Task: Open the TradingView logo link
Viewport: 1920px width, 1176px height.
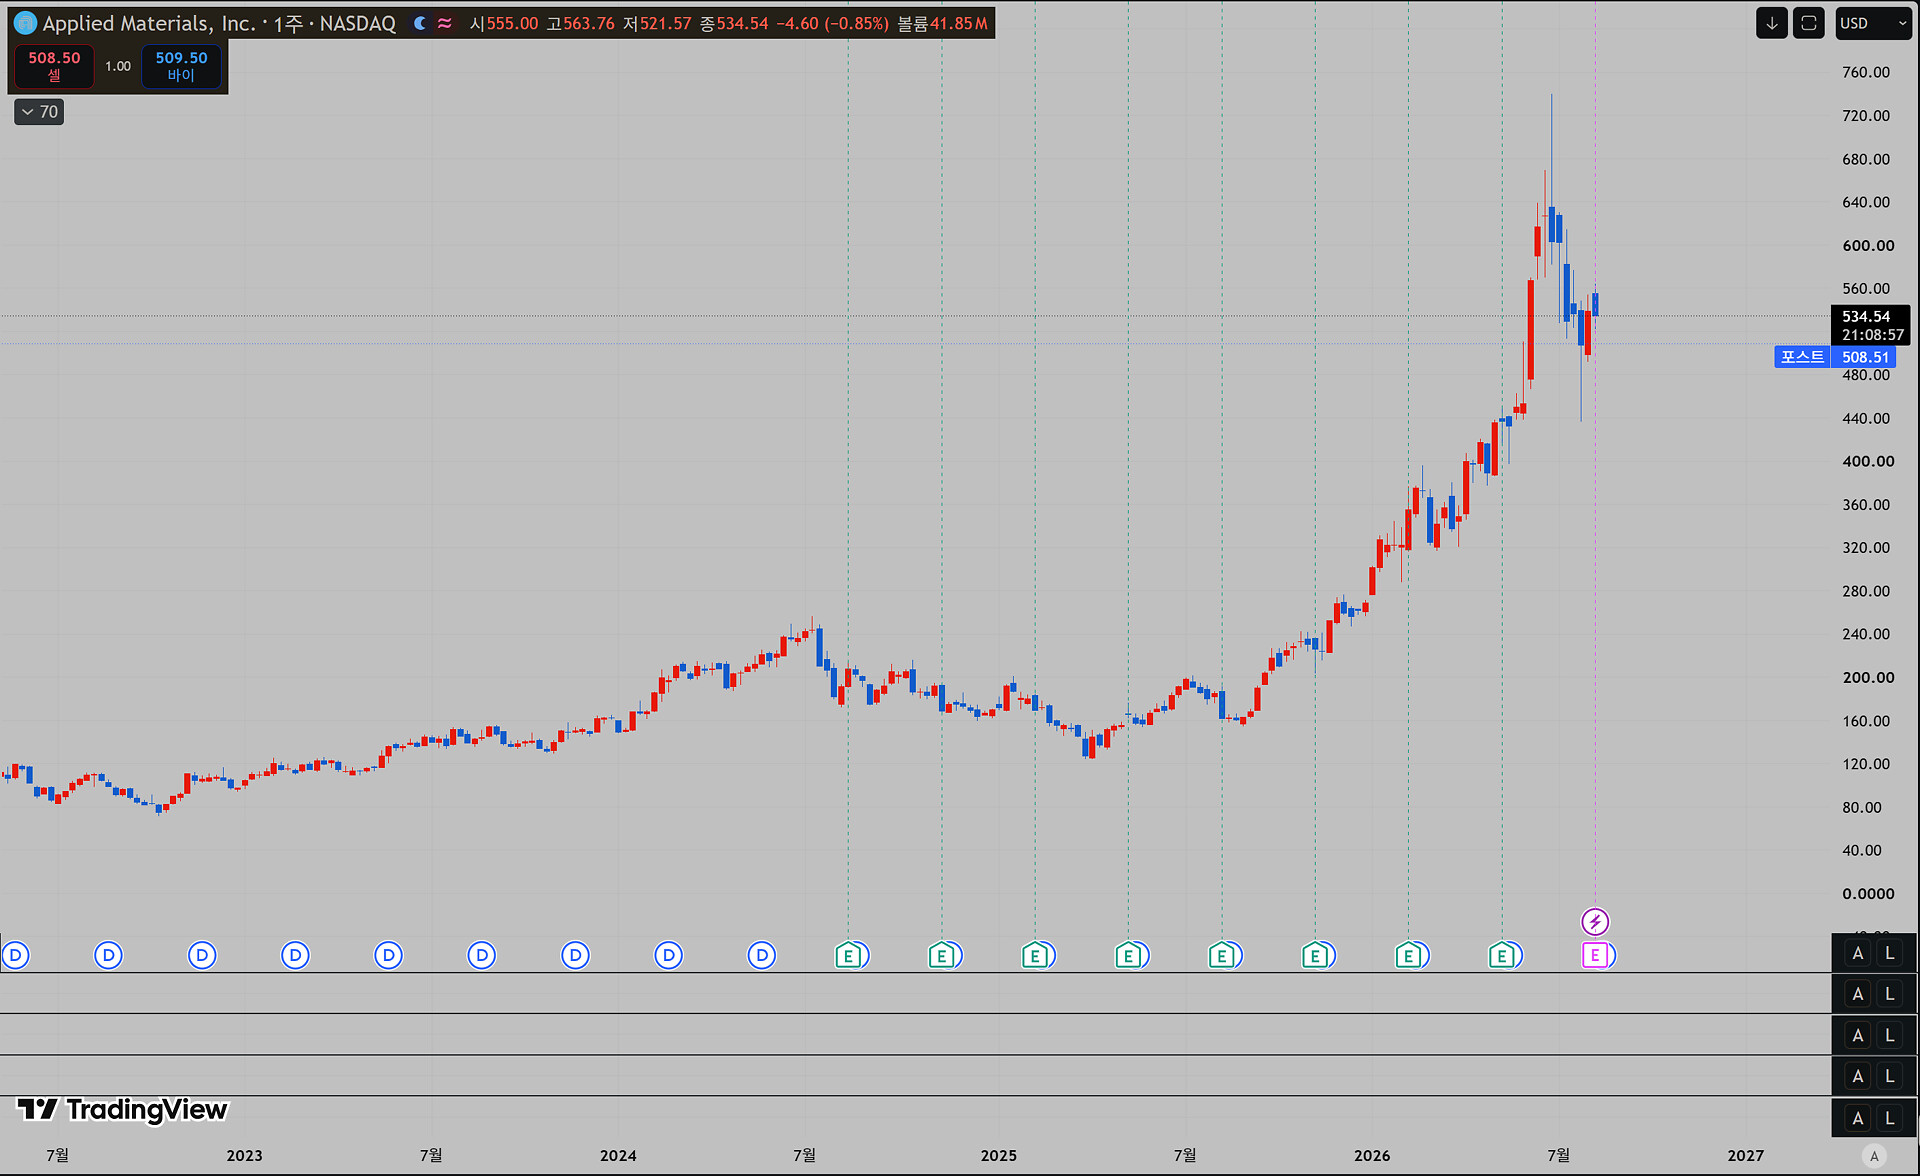Action: click(x=123, y=1109)
